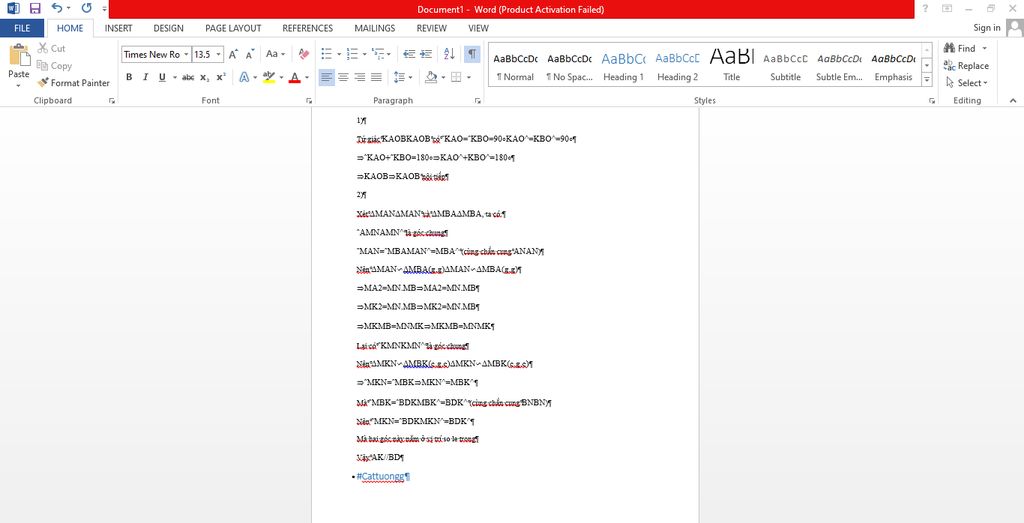Sort the selected text alphabetically
Viewport: 1024px width, 523px height.
[449, 54]
